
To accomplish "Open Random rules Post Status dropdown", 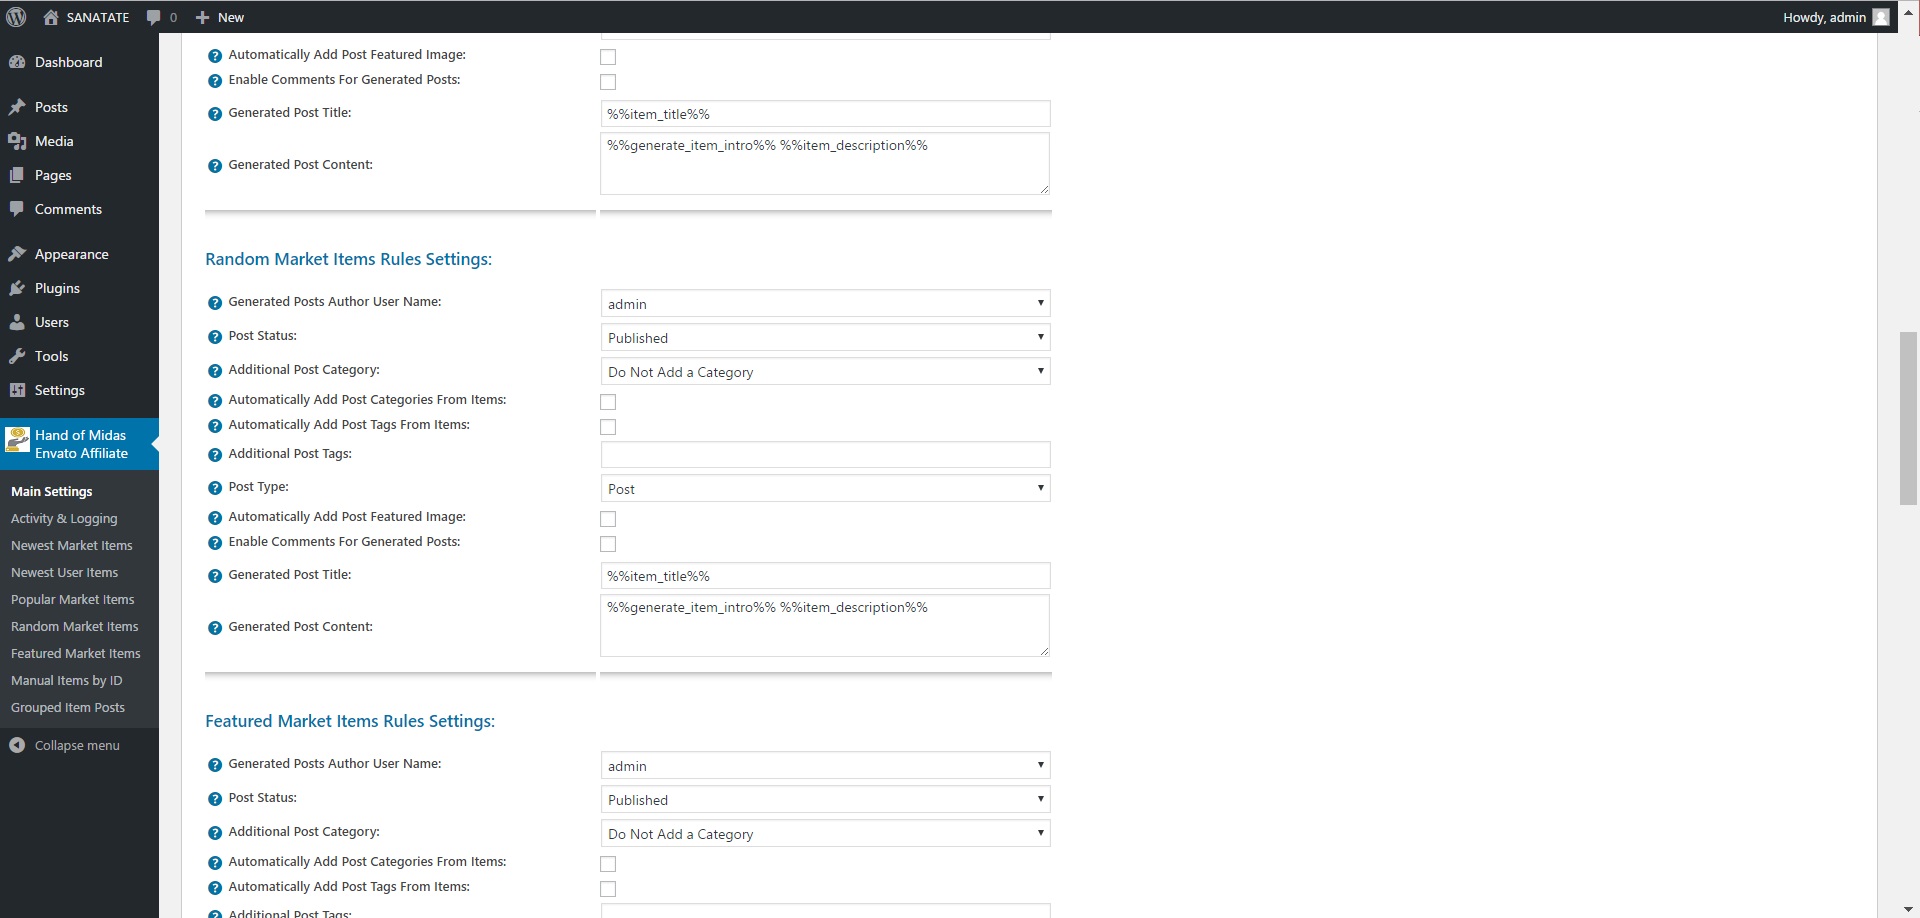I will click(x=825, y=338).
